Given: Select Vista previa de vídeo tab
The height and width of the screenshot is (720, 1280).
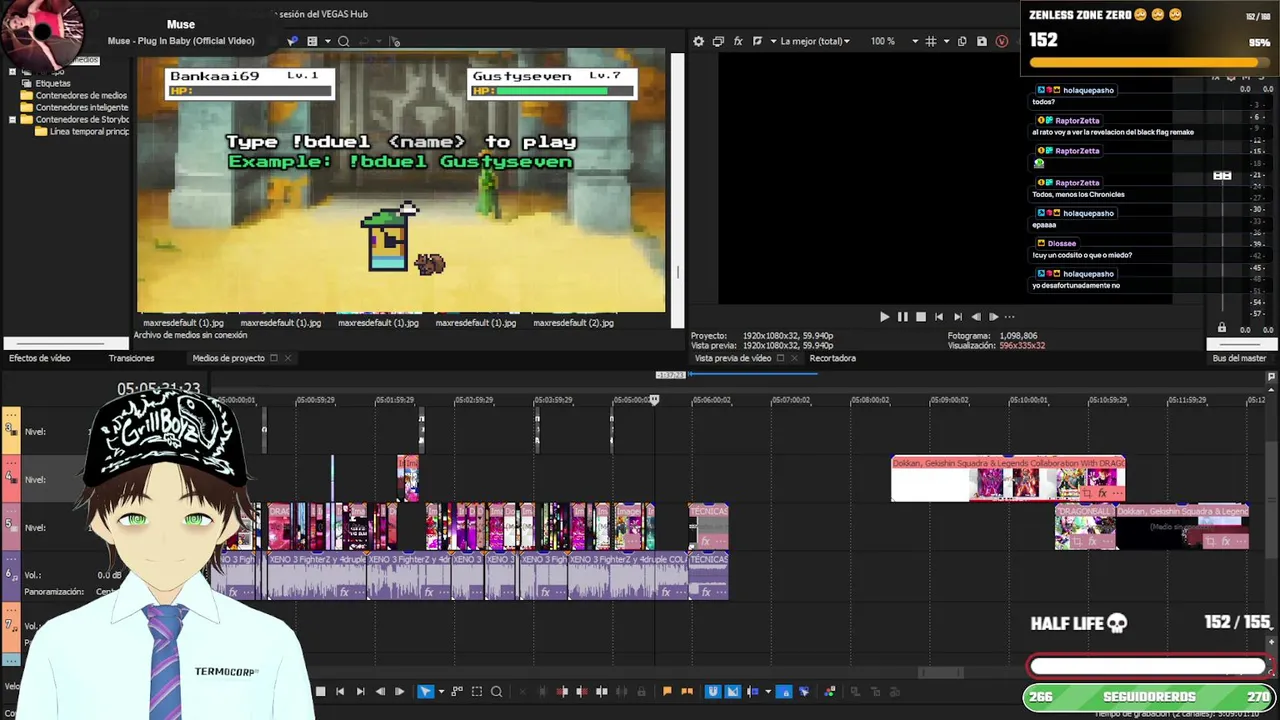Looking at the screenshot, I should (x=733, y=358).
